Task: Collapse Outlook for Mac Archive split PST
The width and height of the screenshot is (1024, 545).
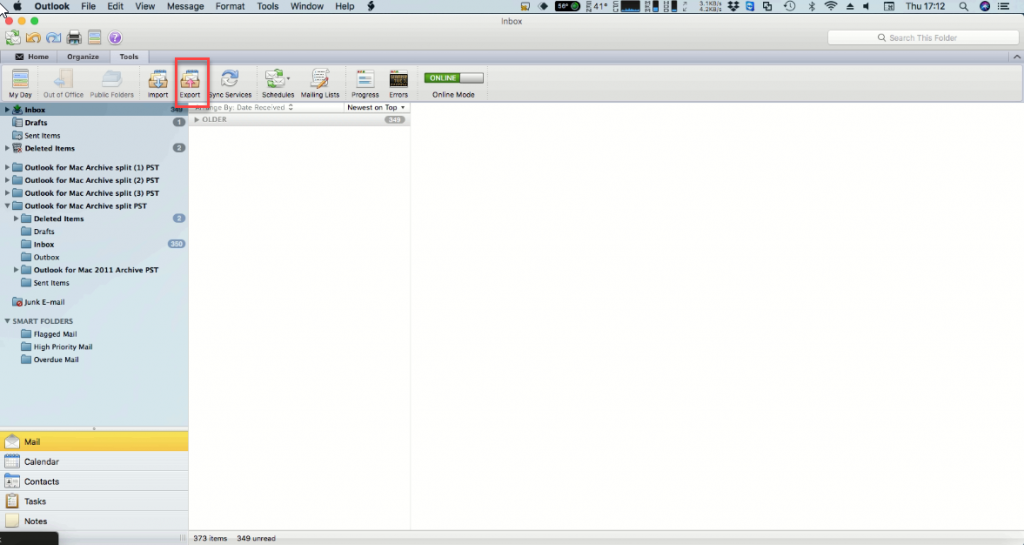Action: [7, 206]
